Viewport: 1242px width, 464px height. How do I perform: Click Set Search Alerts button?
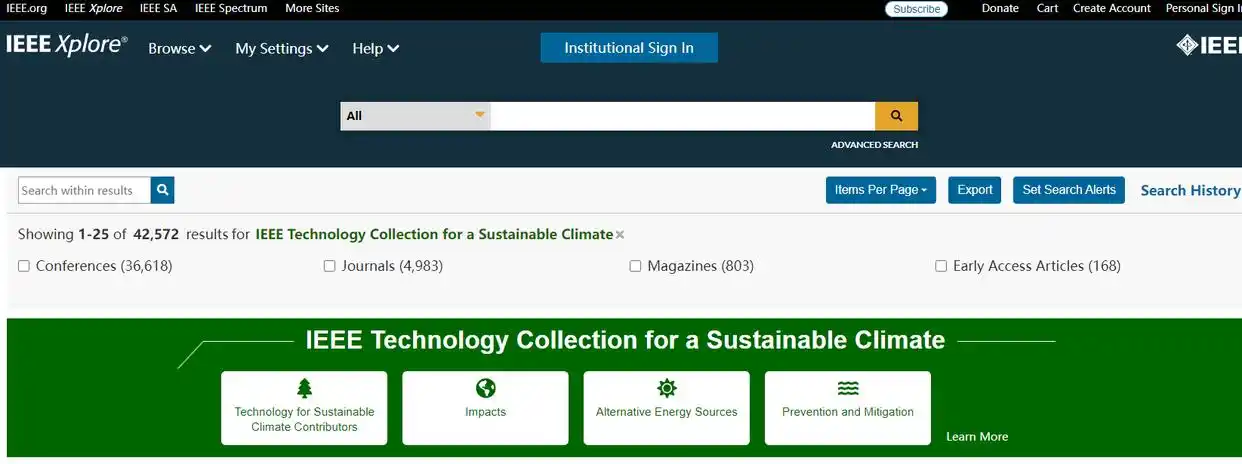(1069, 190)
